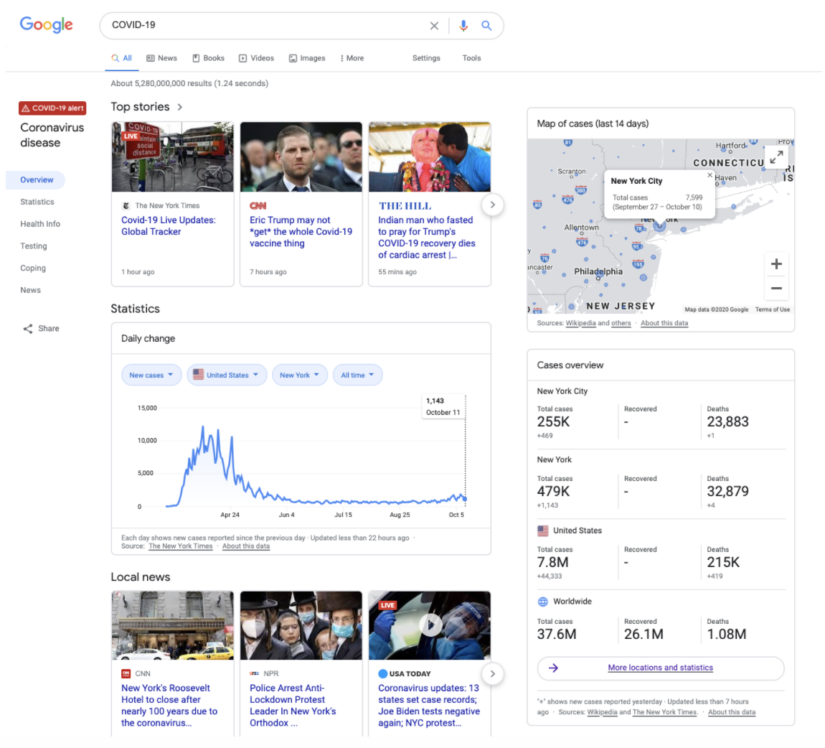Expand the cases map to fullscreen

coord(776,157)
